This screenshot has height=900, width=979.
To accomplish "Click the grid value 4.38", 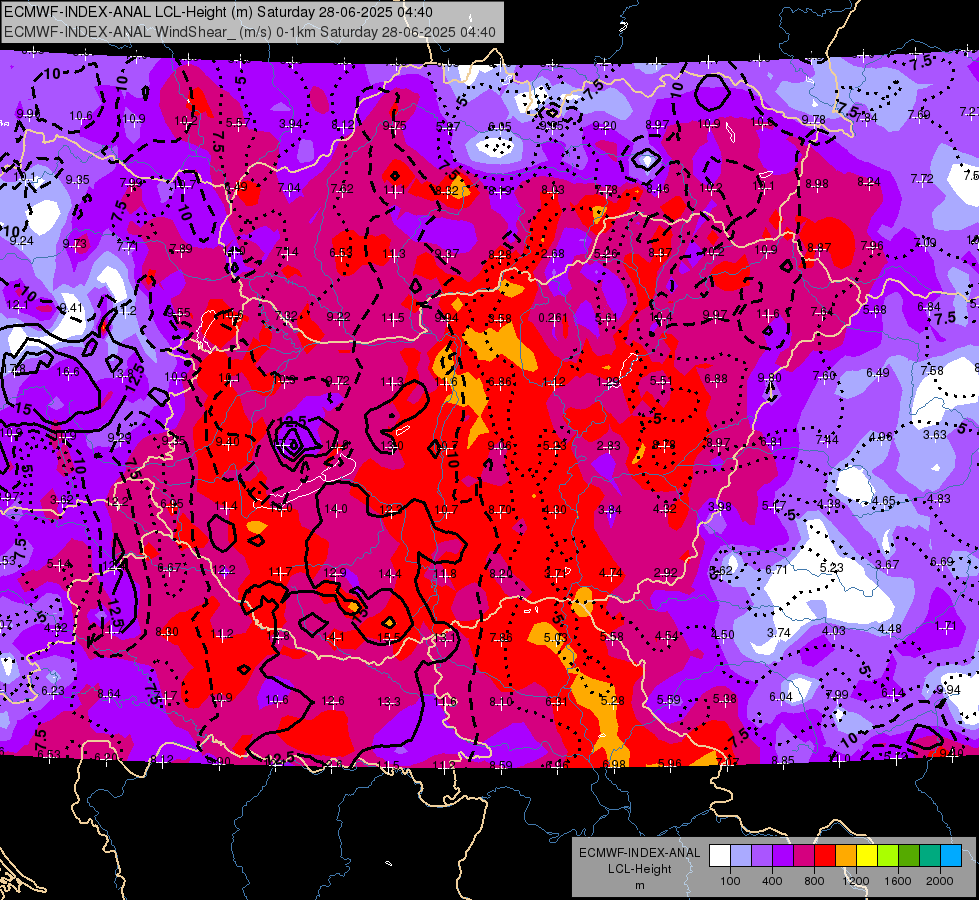I will click(829, 504).
